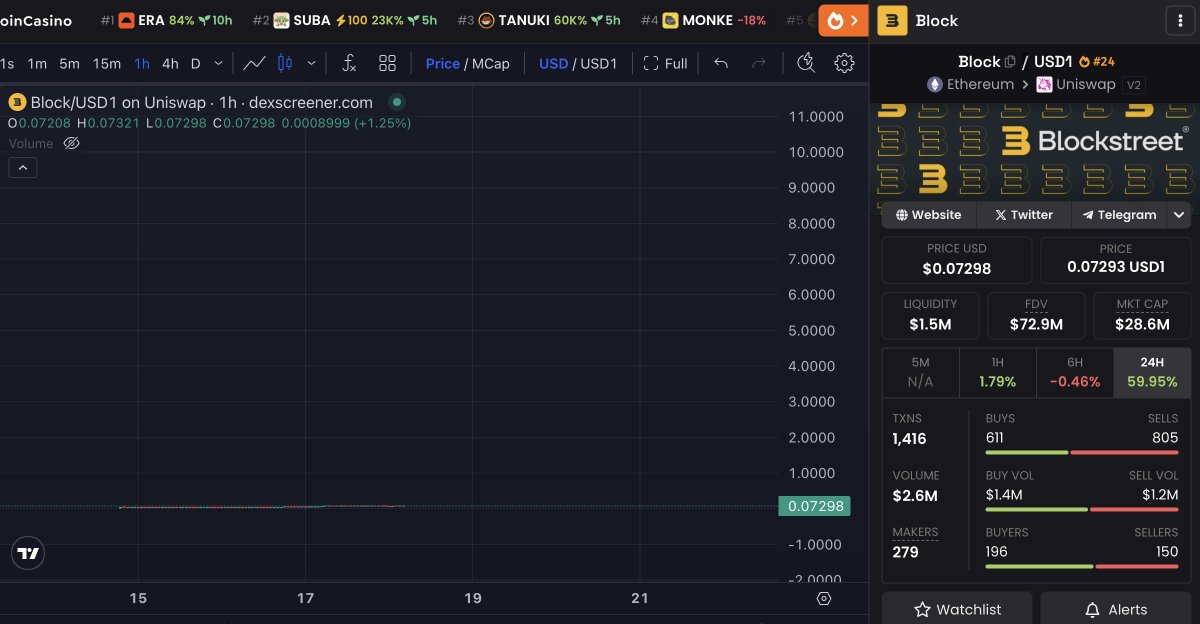Select the 1s timeframe

pos(7,63)
